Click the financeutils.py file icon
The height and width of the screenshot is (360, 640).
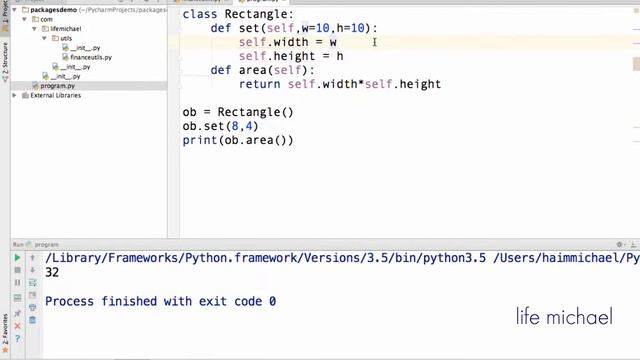(x=65, y=57)
